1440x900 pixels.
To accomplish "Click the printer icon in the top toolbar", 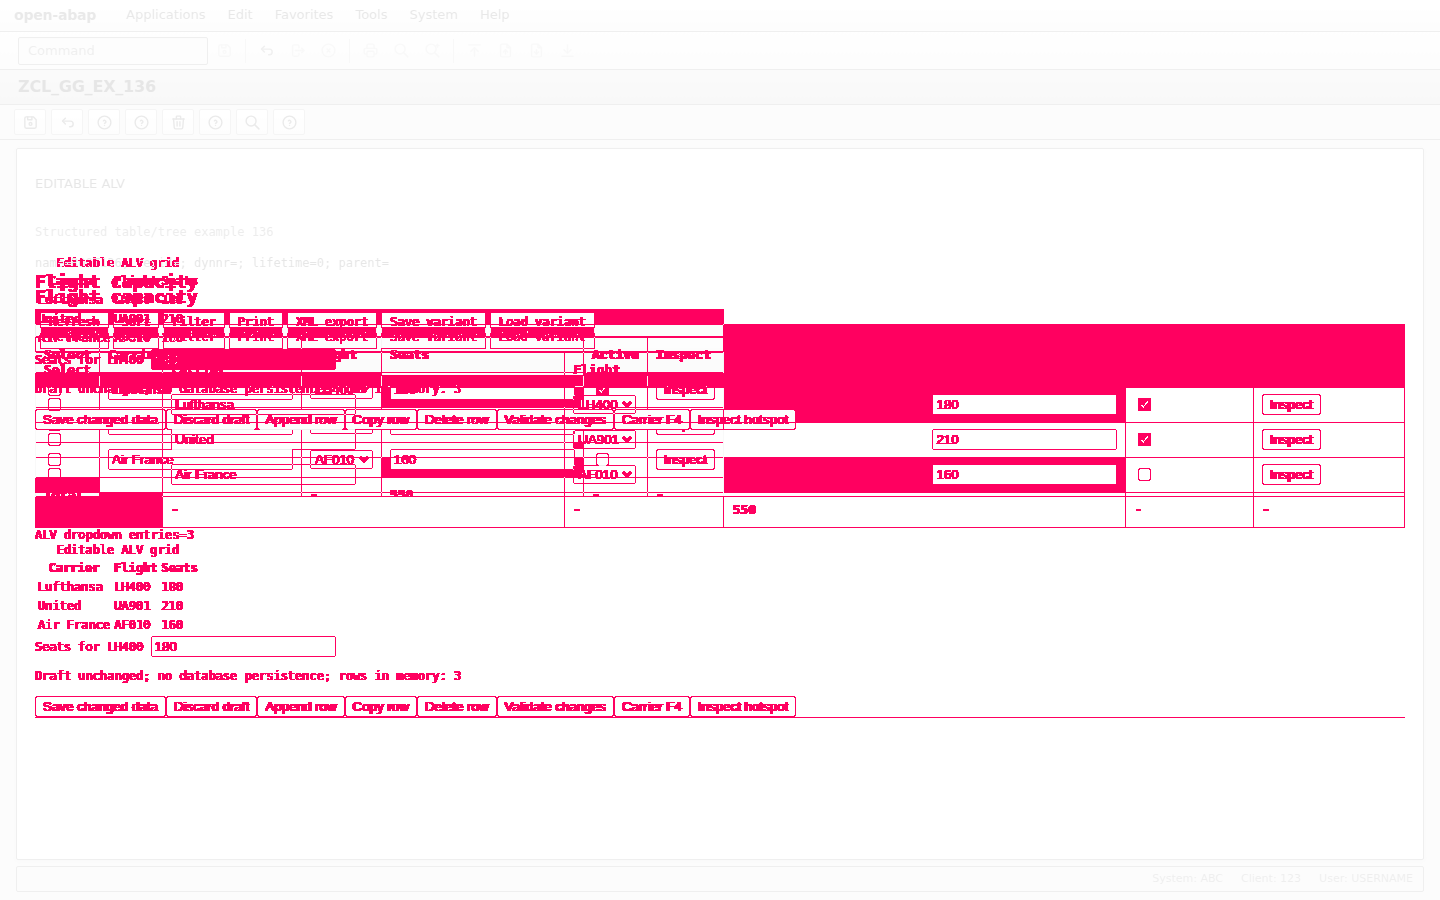I will 371,51.
